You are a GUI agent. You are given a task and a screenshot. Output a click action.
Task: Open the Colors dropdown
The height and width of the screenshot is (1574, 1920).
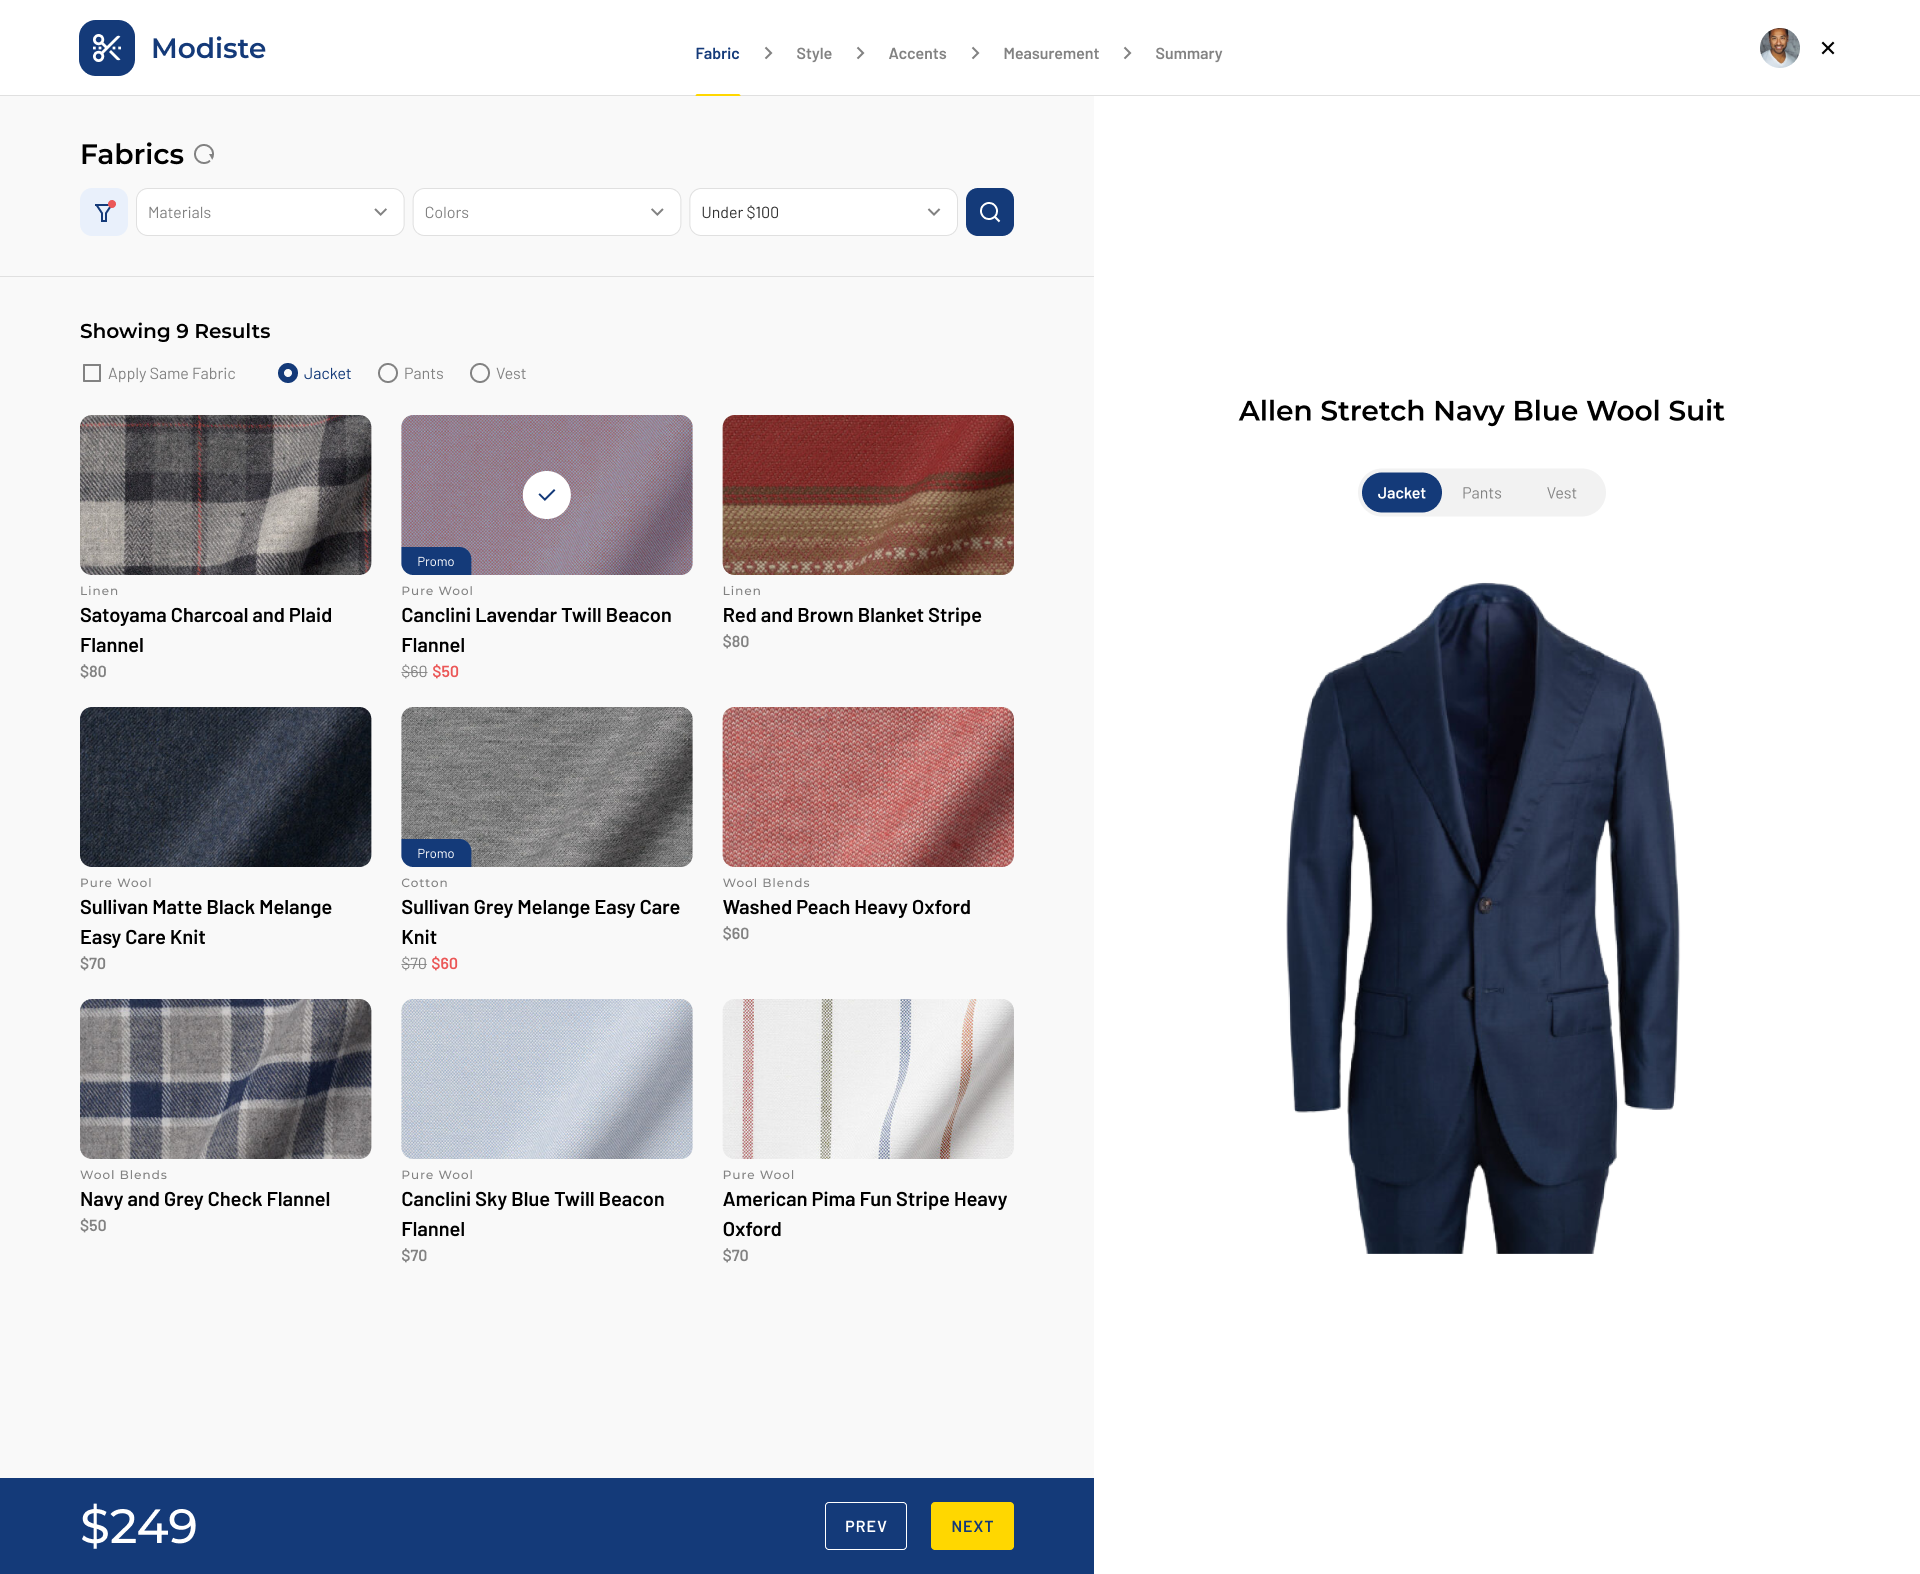(546, 212)
